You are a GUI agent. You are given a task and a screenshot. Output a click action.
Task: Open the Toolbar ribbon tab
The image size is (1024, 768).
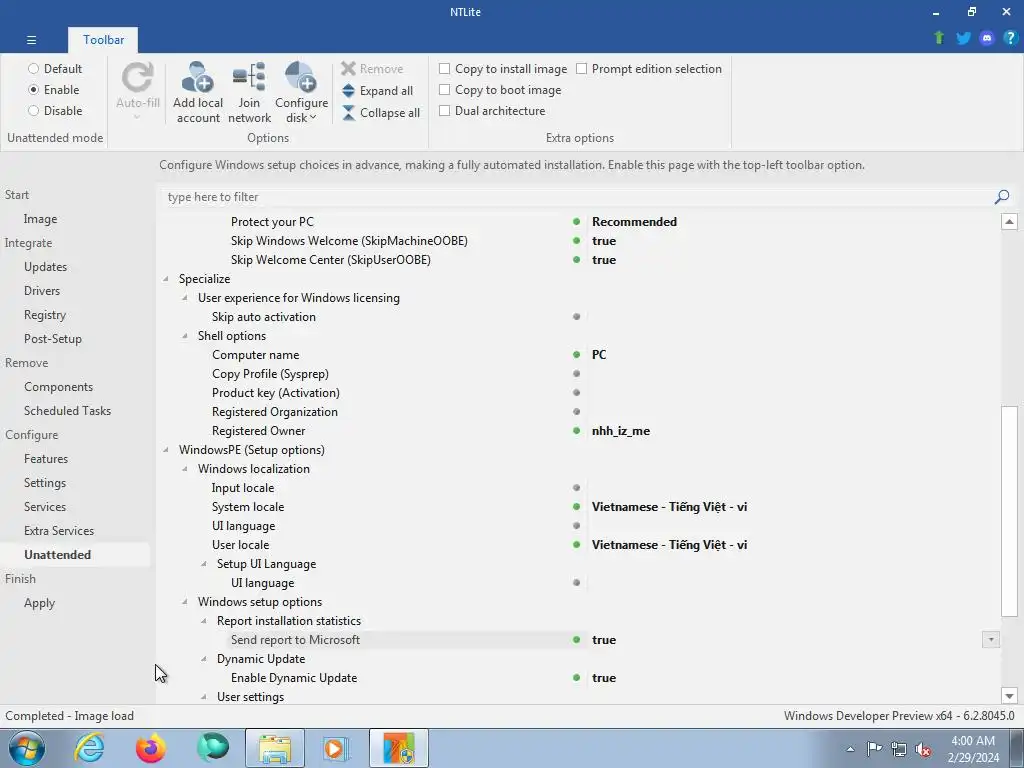pos(103,40)
